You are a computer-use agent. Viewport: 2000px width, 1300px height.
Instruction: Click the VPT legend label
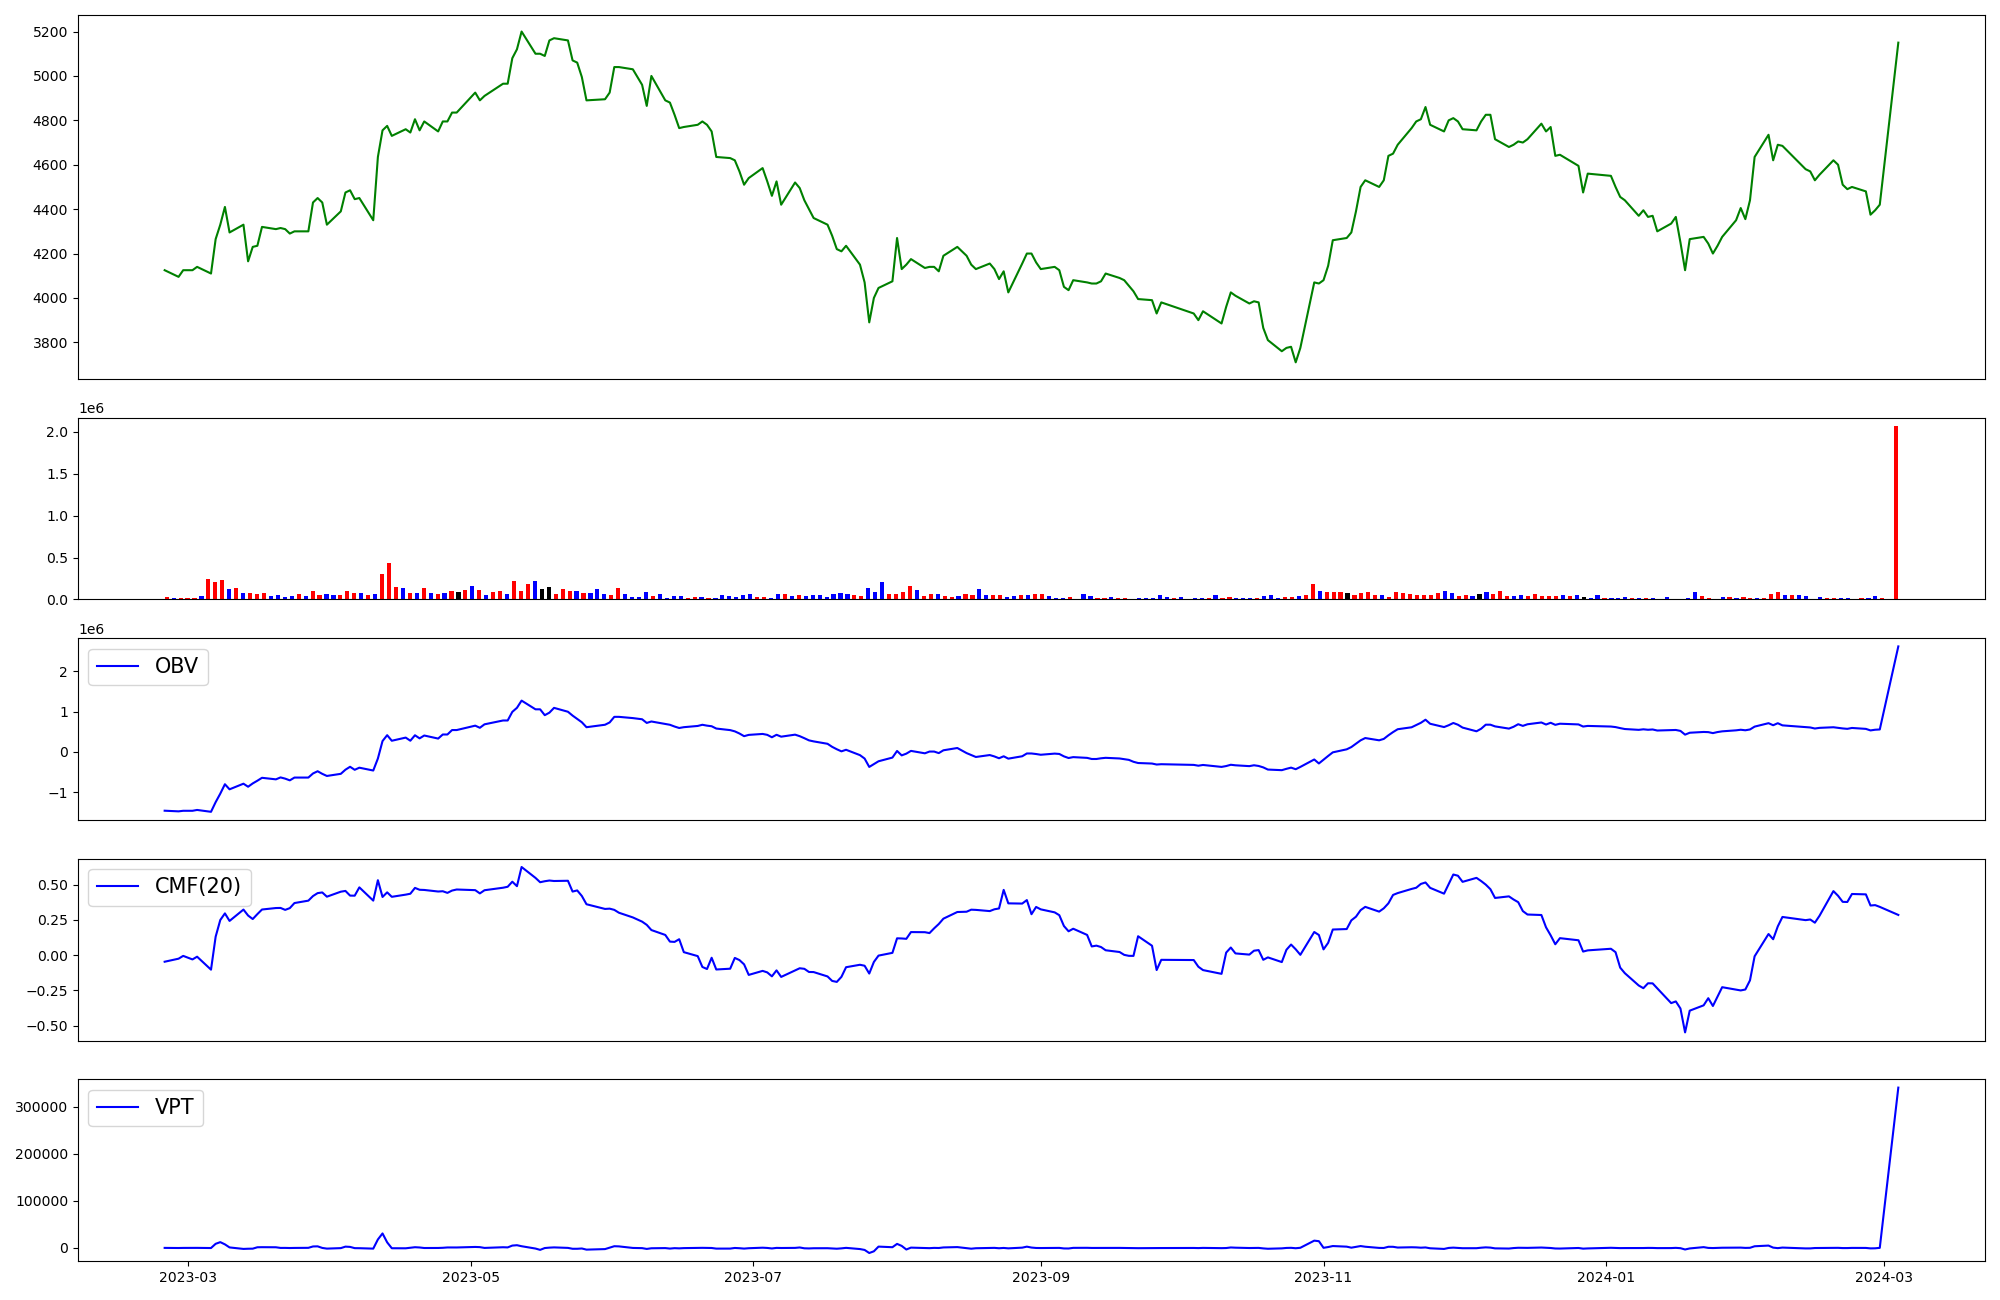(x=174, y=1107)
